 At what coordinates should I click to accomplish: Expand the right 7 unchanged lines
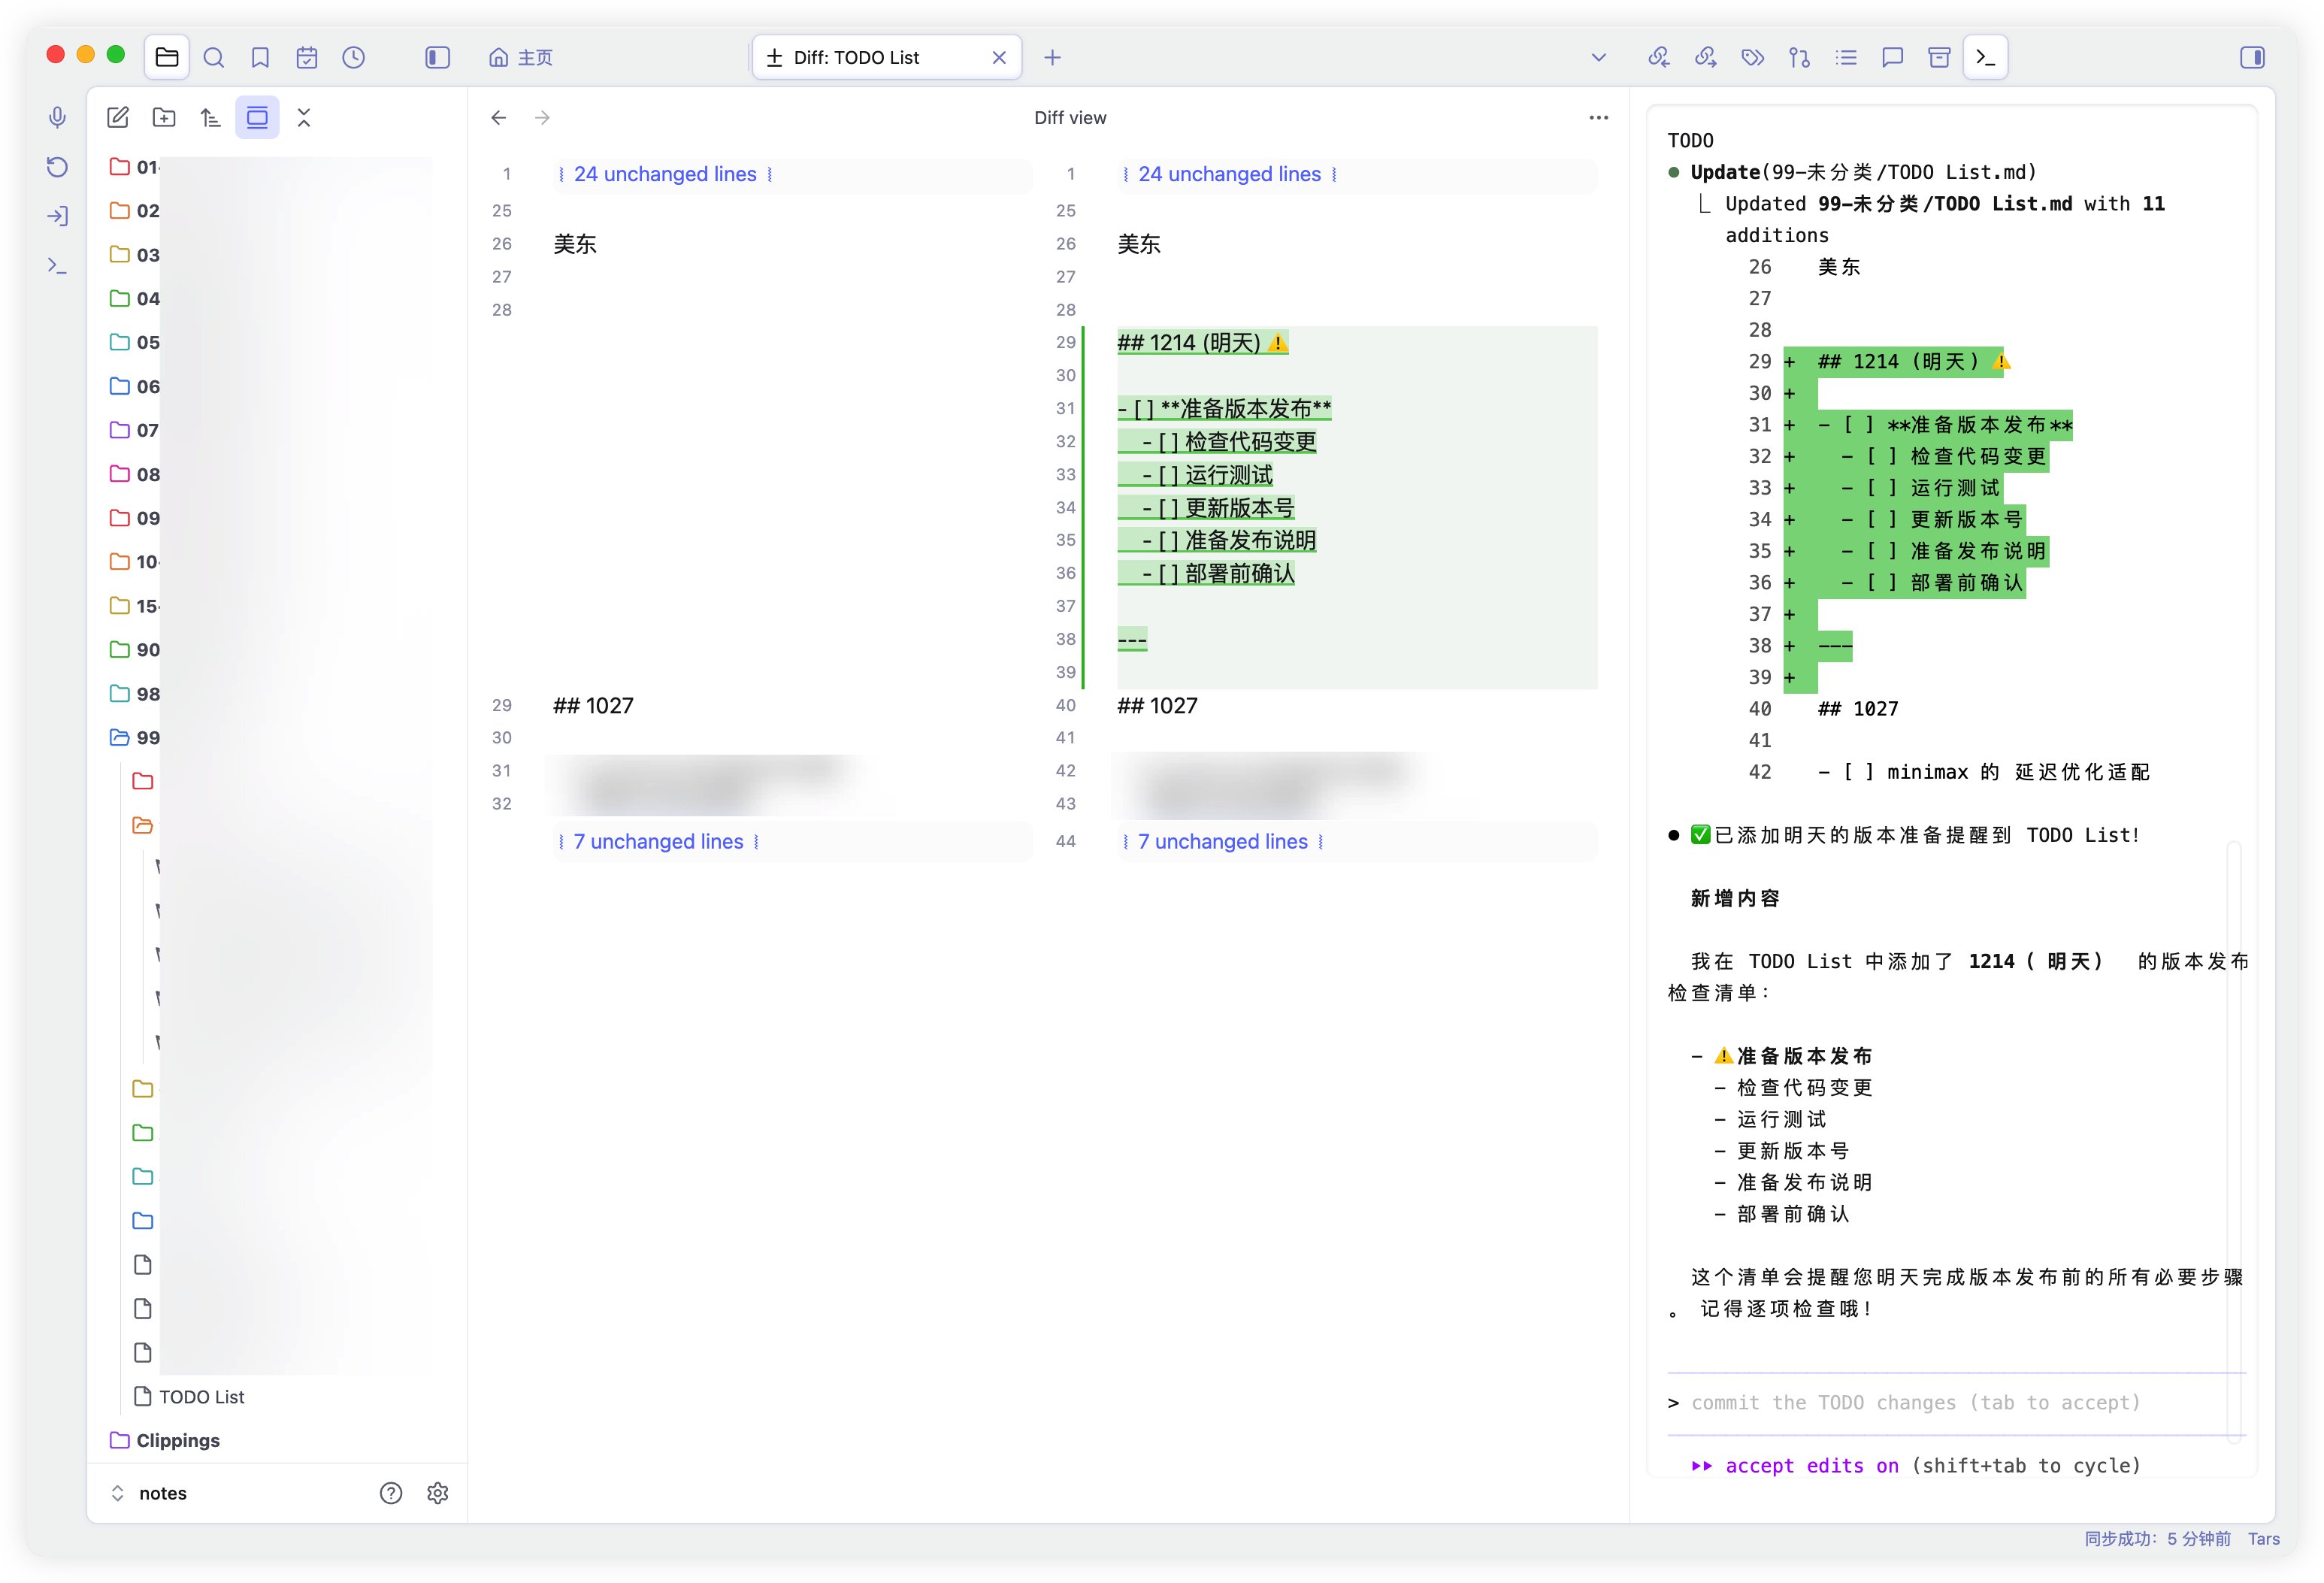(1222, 842)
